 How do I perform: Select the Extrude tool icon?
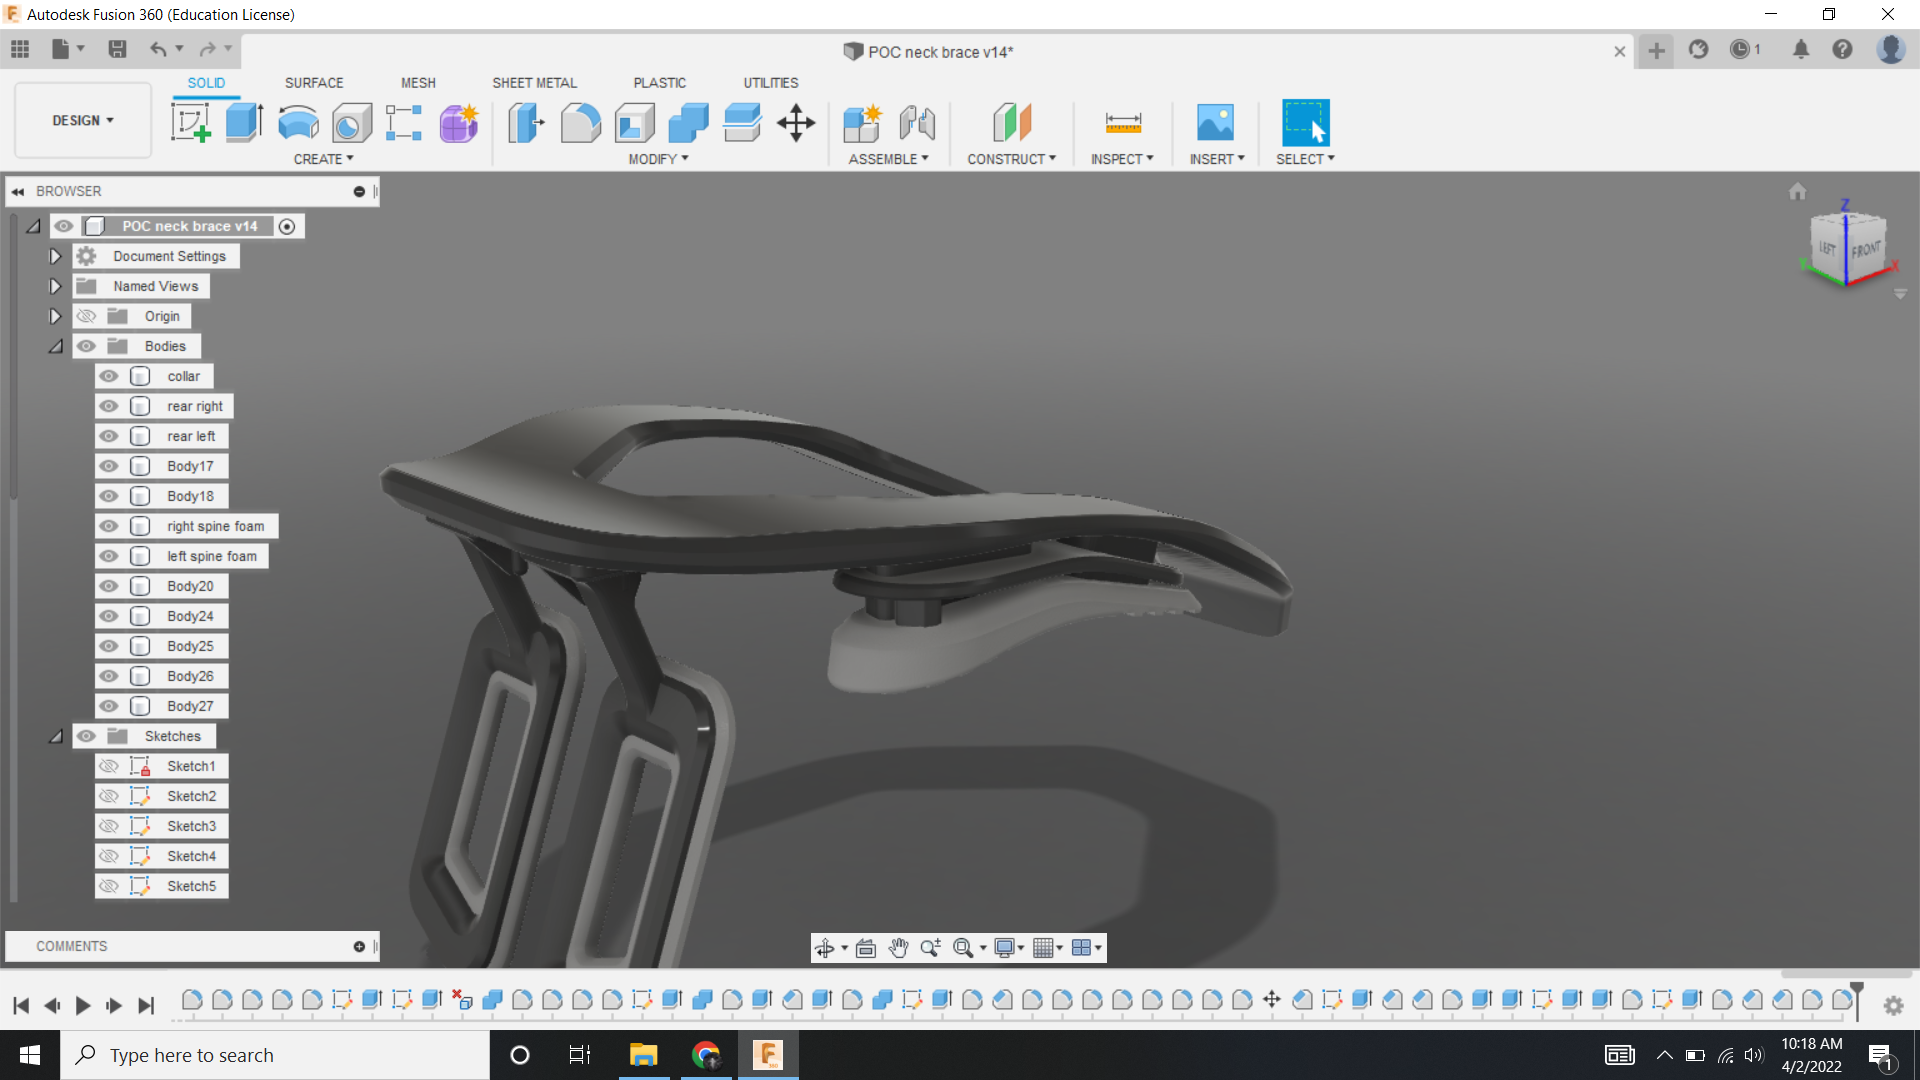click(x=244, y=123)
